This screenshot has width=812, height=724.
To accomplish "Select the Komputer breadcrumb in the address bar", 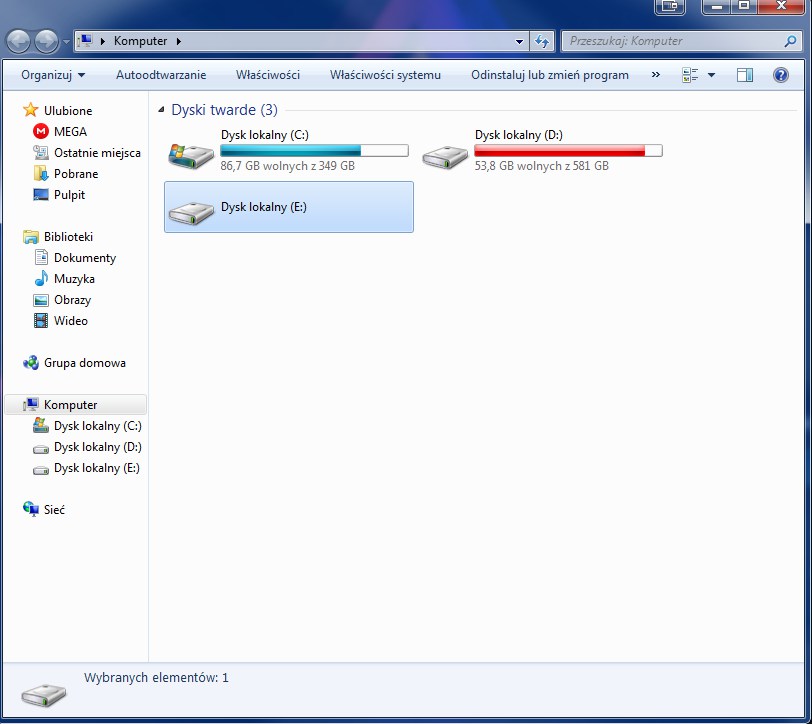I will tap(140, 41).
